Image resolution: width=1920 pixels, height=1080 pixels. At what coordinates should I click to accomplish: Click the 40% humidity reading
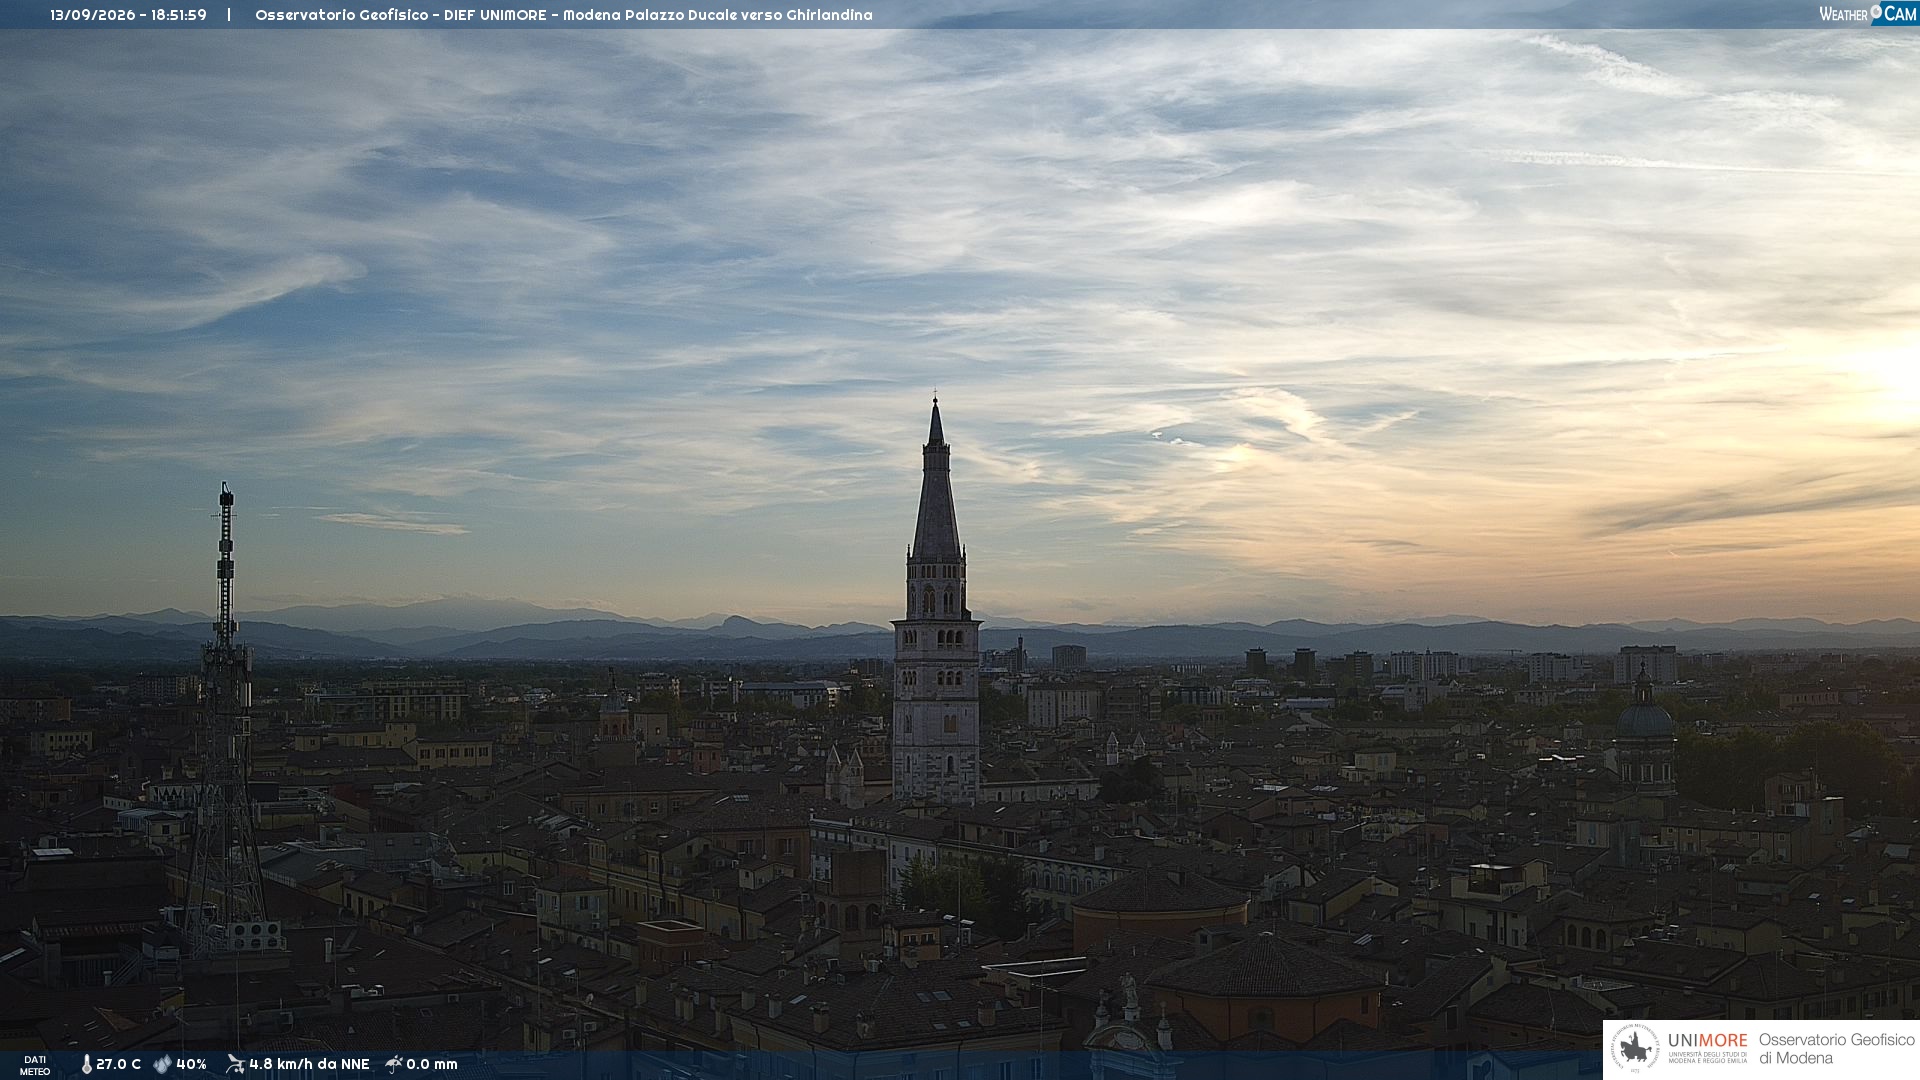[x=191, y=1065]
